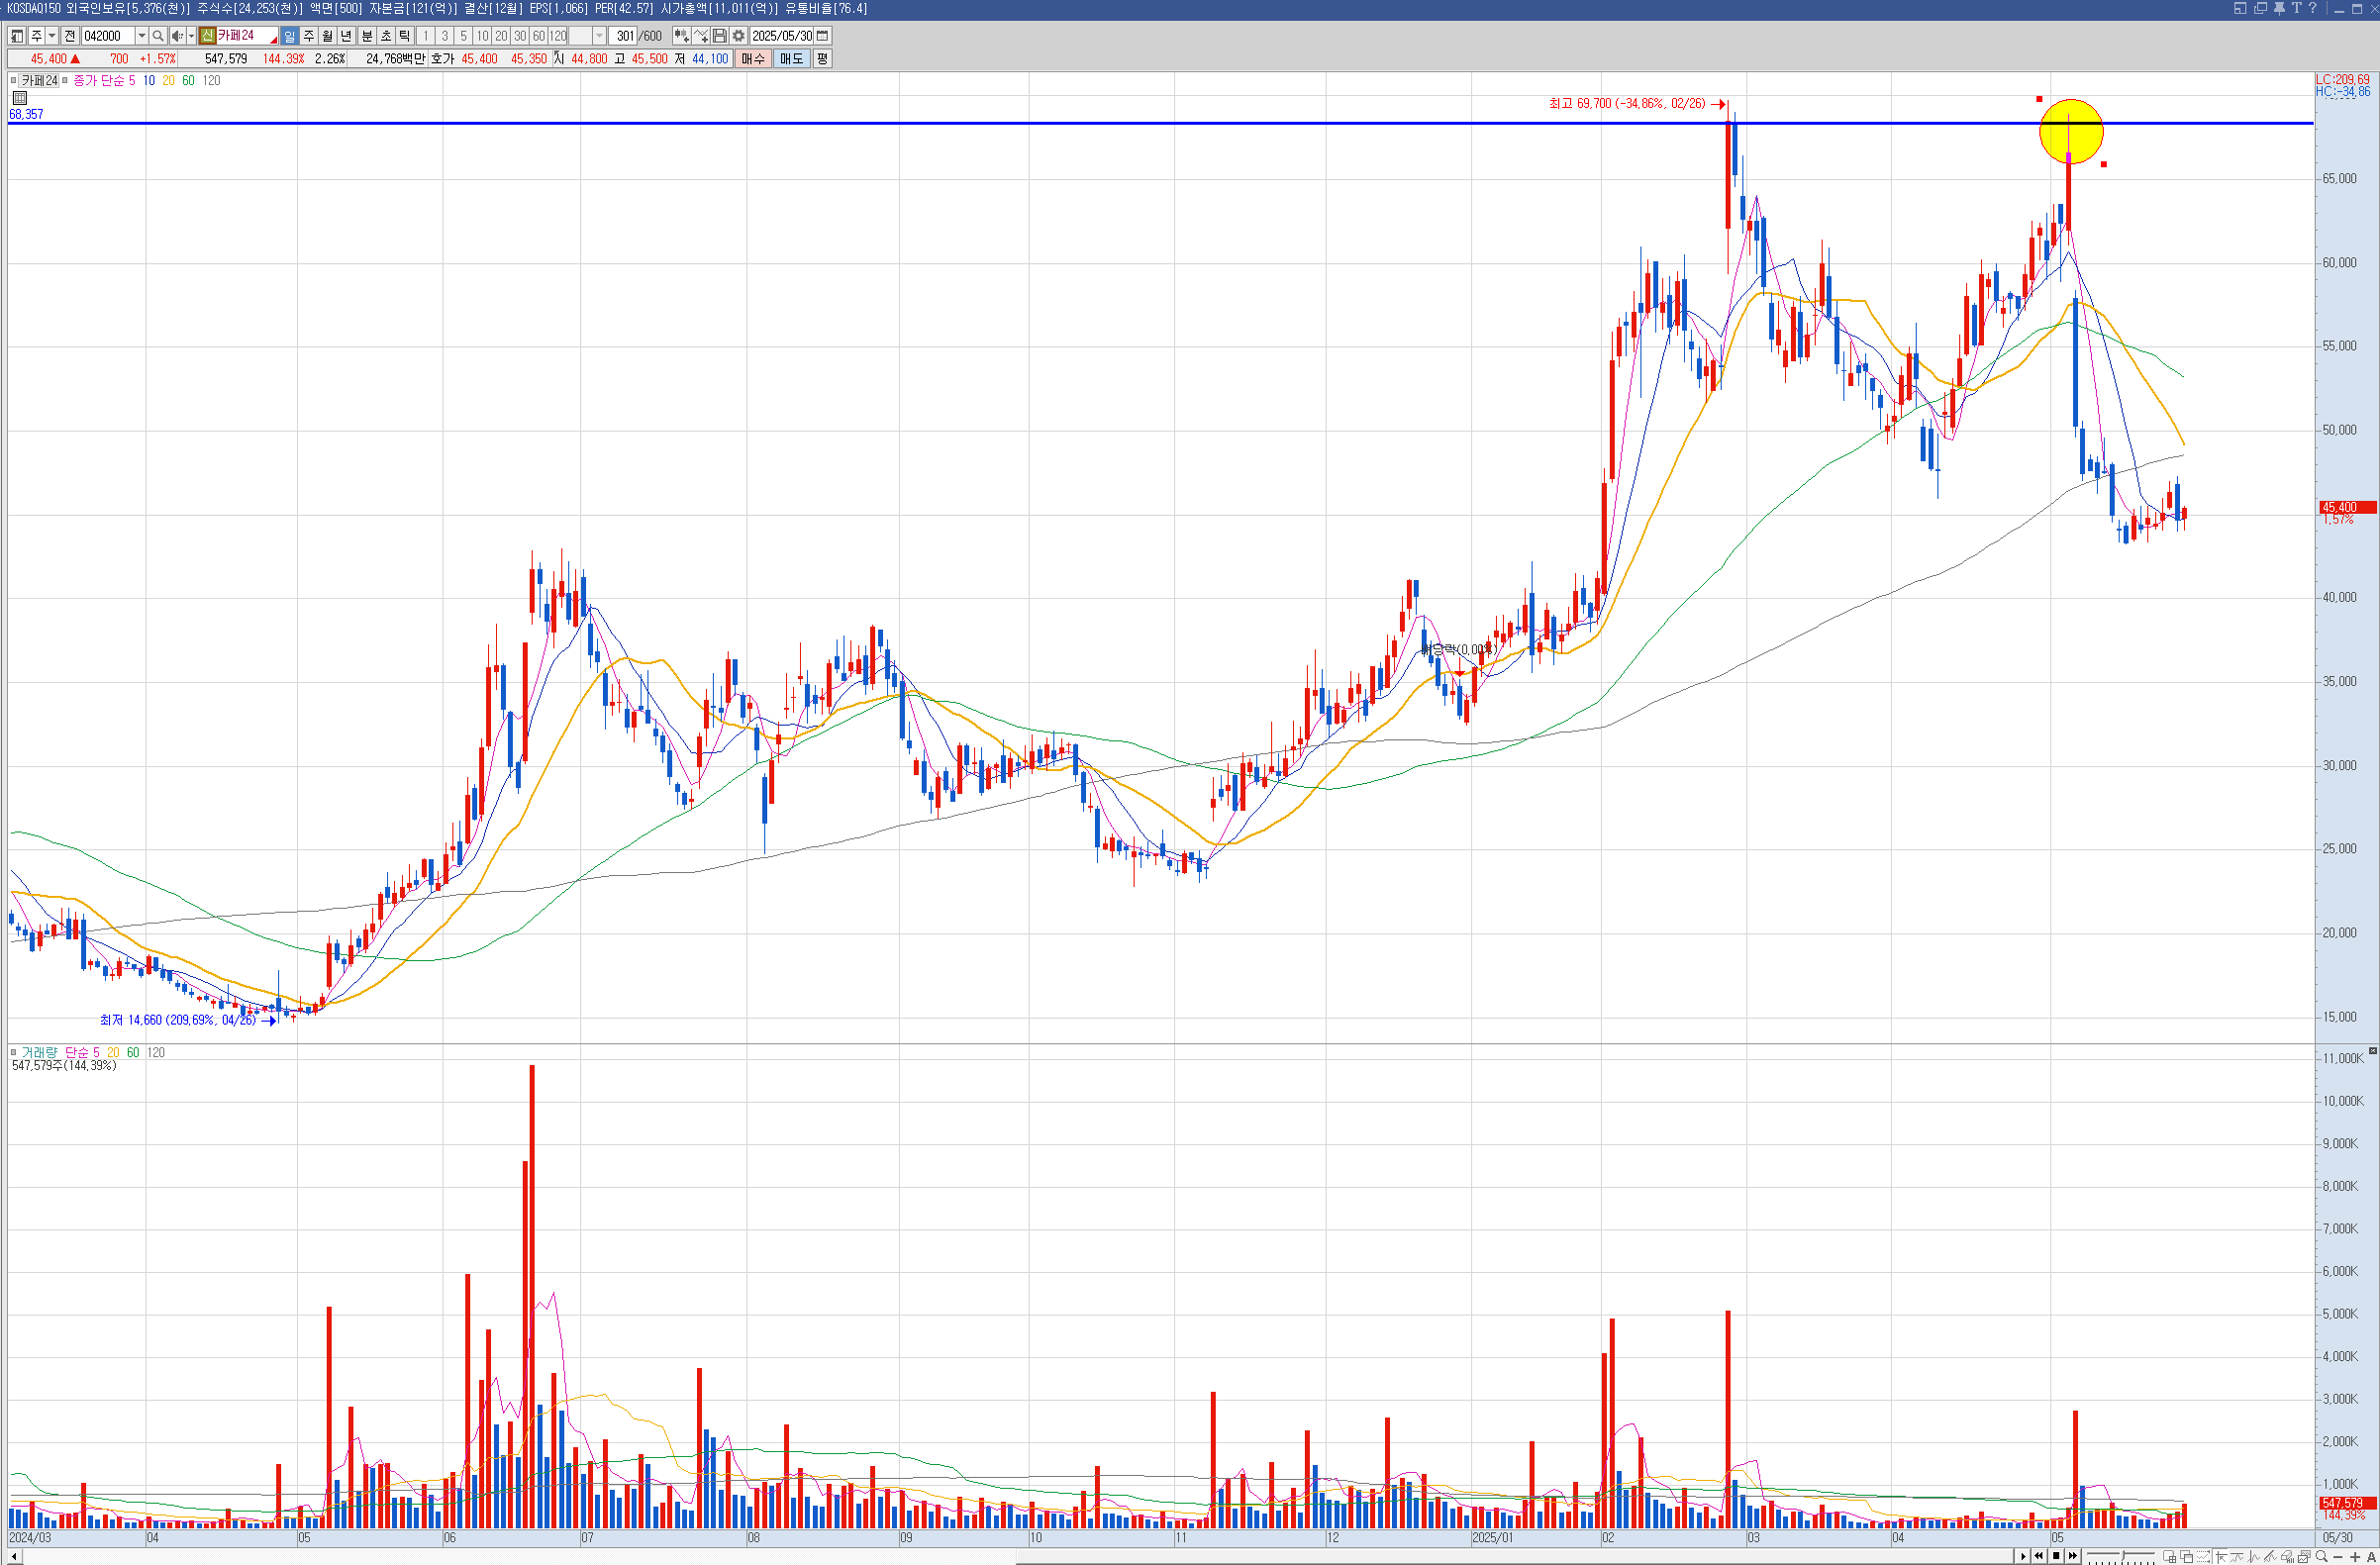The height and width of the screenshot is (1565, 2380).
Task: Click the plus zoom-in icon at bottom
Action: pyautogui.click(x=2355, y=1557)
